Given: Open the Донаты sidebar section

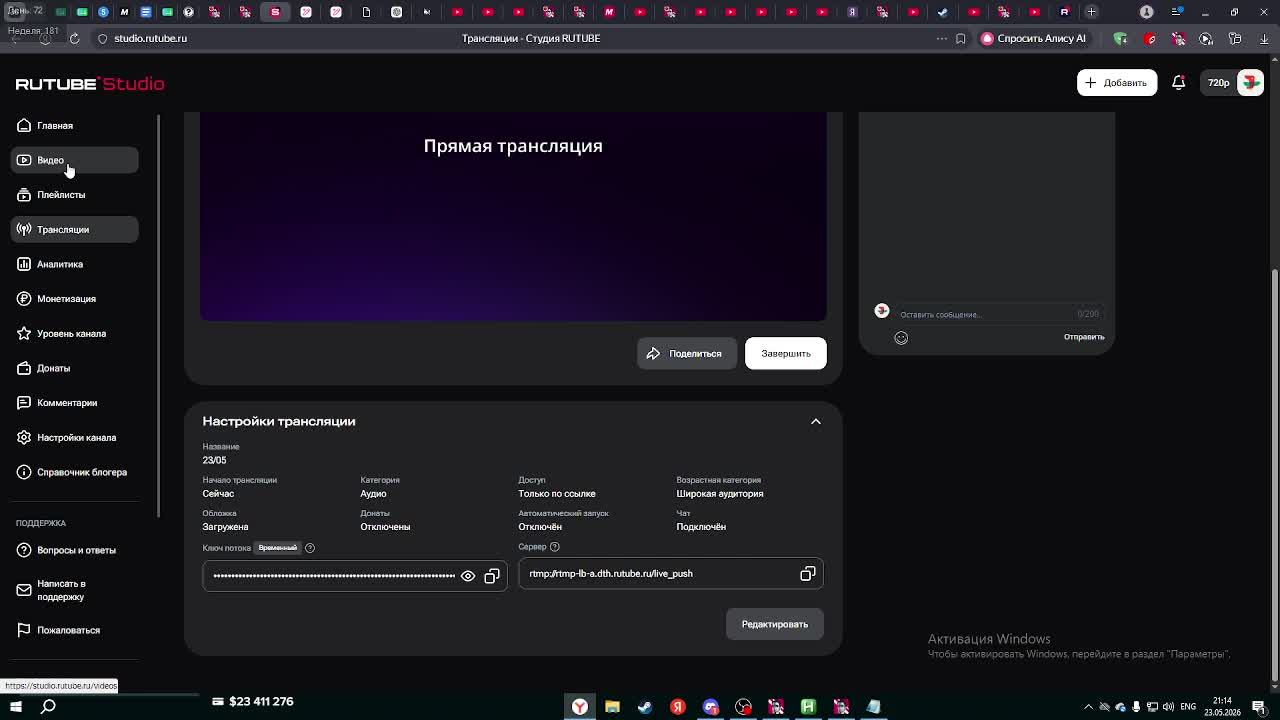Looking at the screenshot, I should (75, 368).
